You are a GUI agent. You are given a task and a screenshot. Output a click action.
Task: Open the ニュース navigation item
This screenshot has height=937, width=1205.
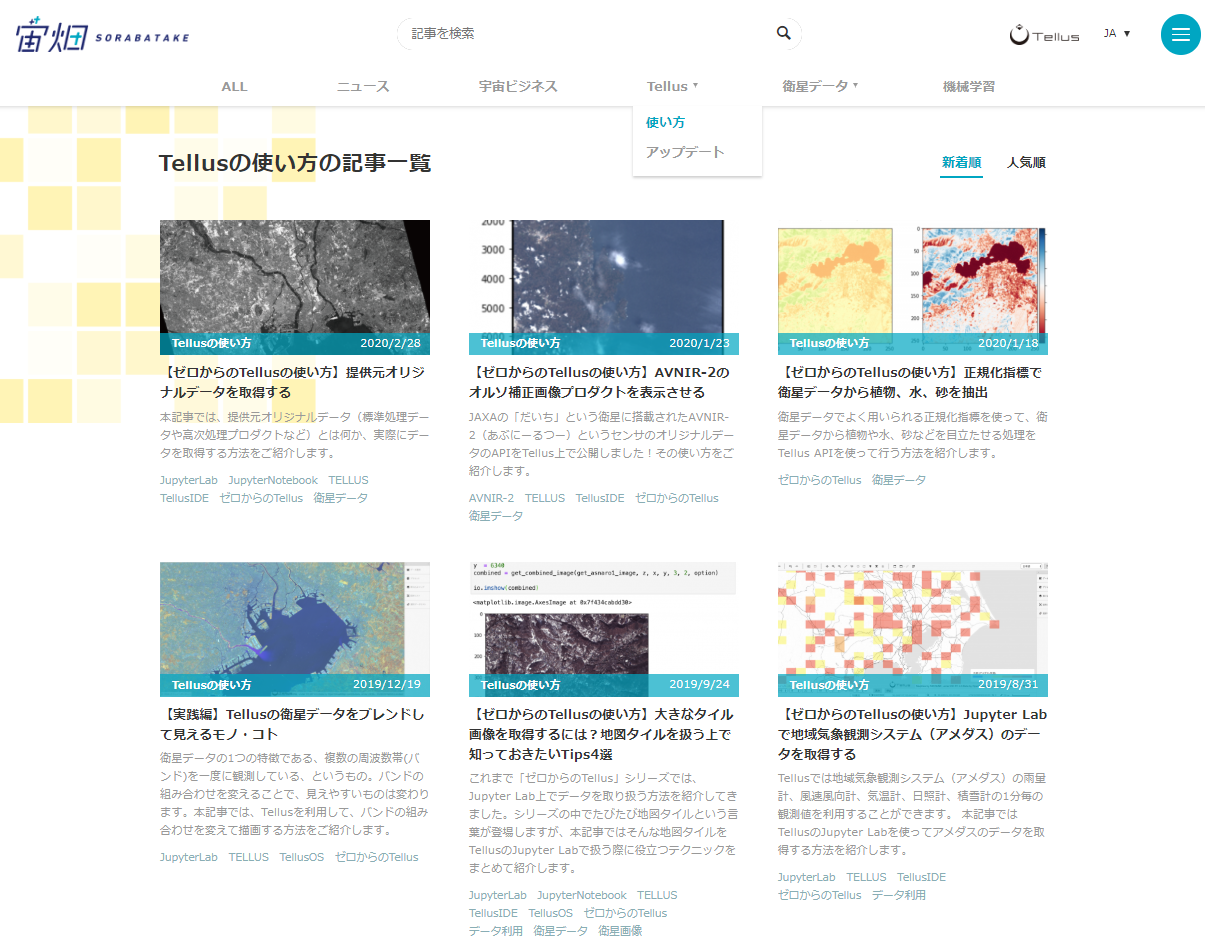363,87
